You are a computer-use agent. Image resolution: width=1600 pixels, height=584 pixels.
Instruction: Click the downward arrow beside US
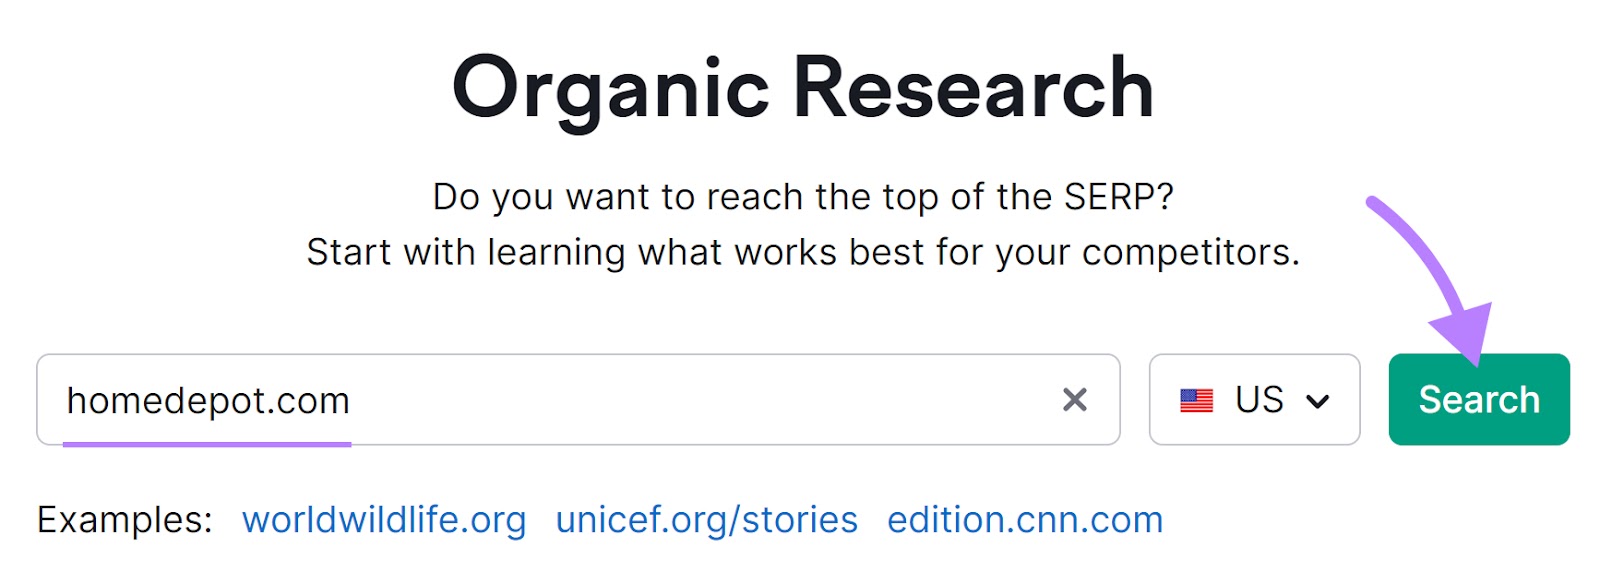1318,400
